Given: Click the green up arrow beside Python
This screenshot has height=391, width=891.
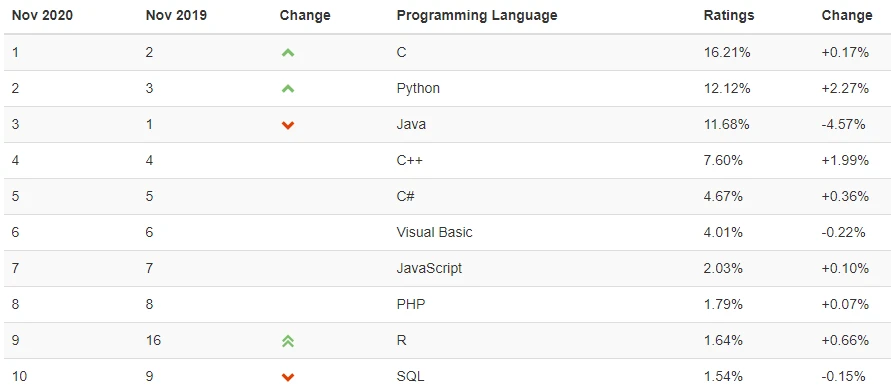Looking at the screenshot, I should [288, 89].
